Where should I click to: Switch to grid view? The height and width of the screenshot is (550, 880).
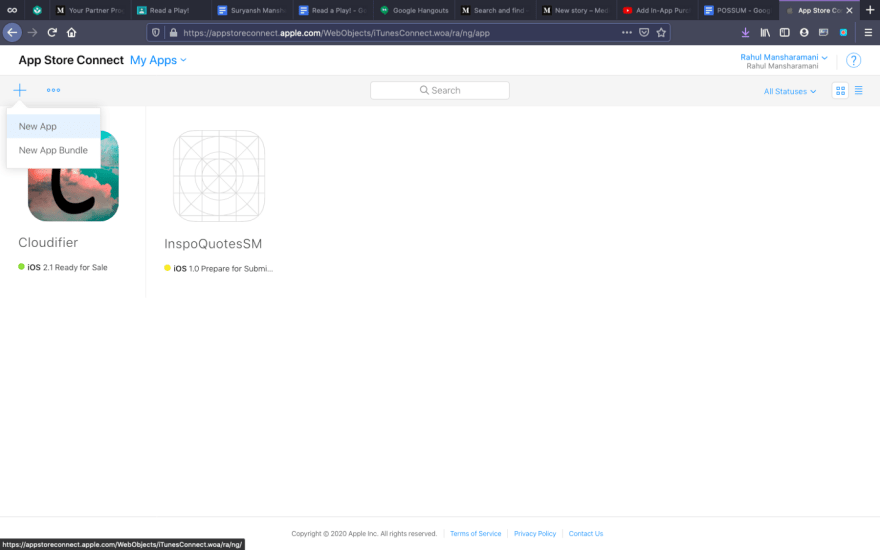coord(840,90)
